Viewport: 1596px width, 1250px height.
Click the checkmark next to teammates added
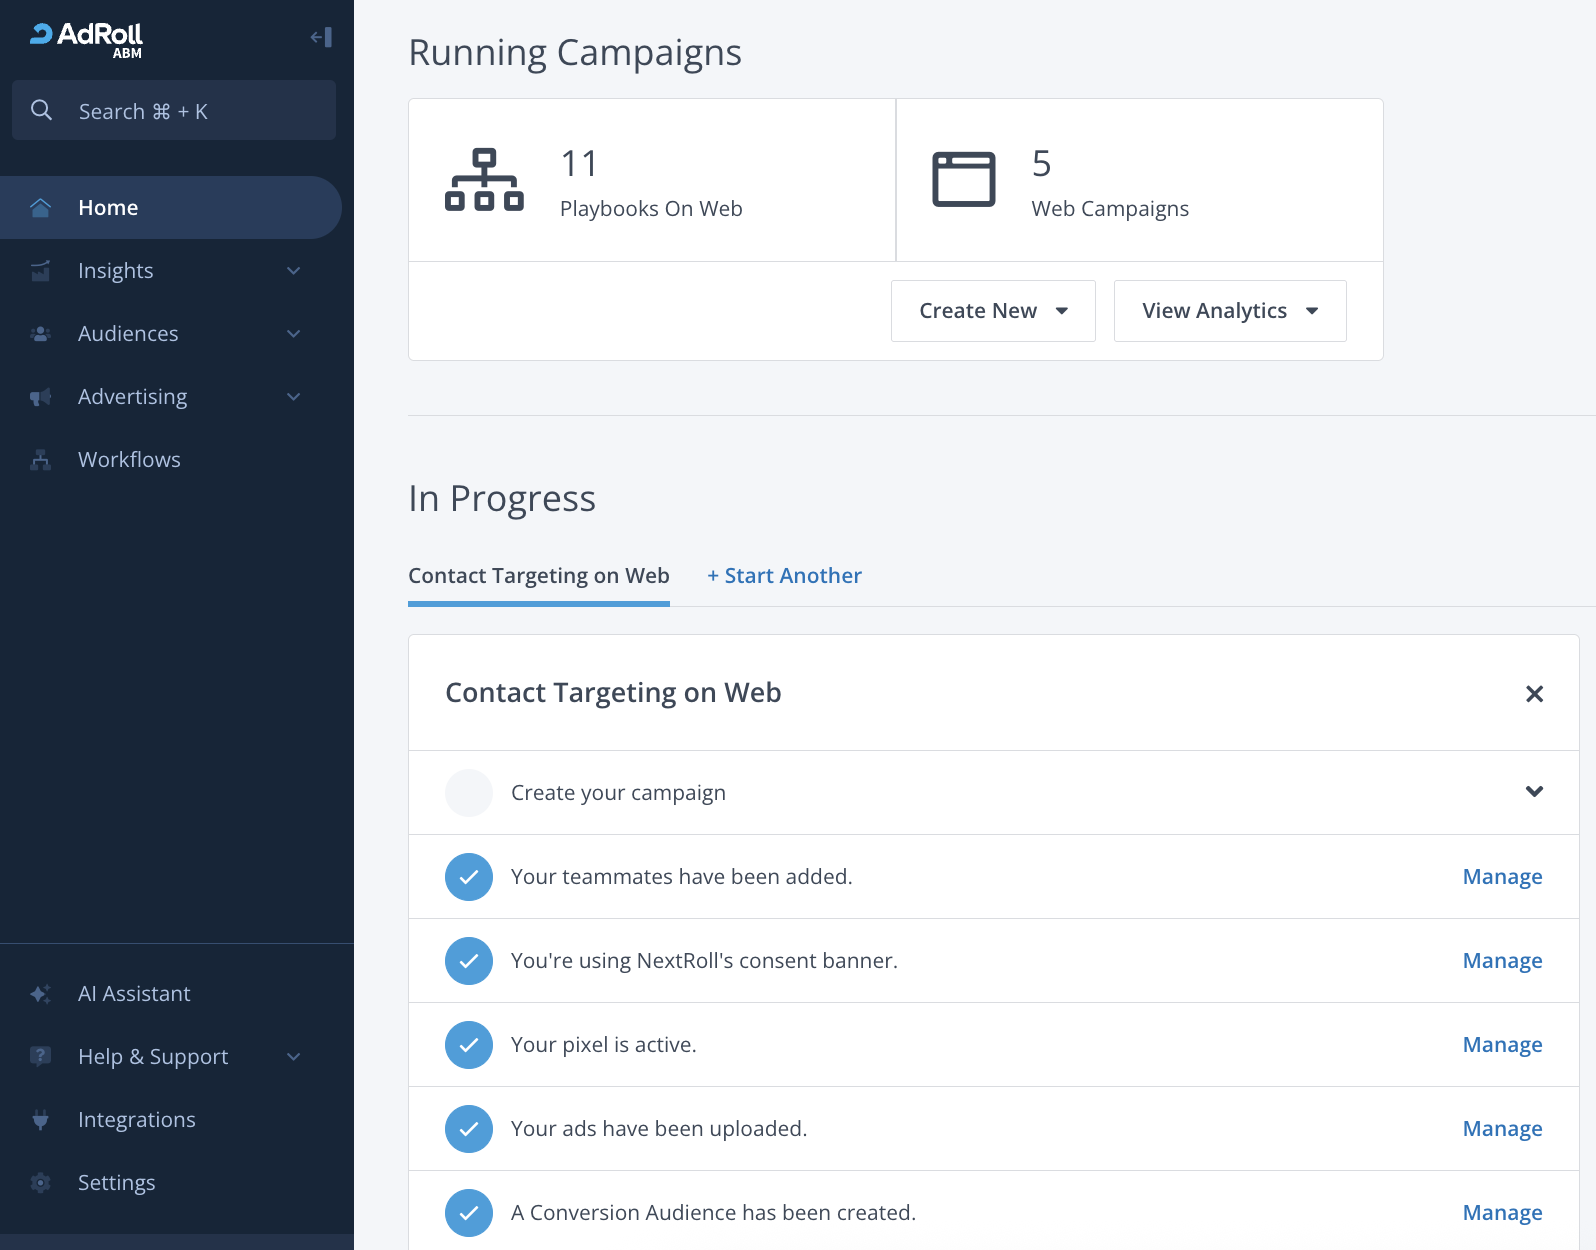pos(468,877)
